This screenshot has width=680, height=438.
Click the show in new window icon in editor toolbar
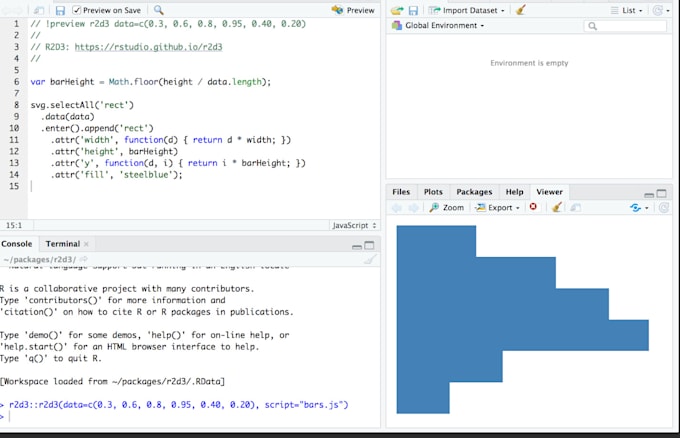click(39, 10)
